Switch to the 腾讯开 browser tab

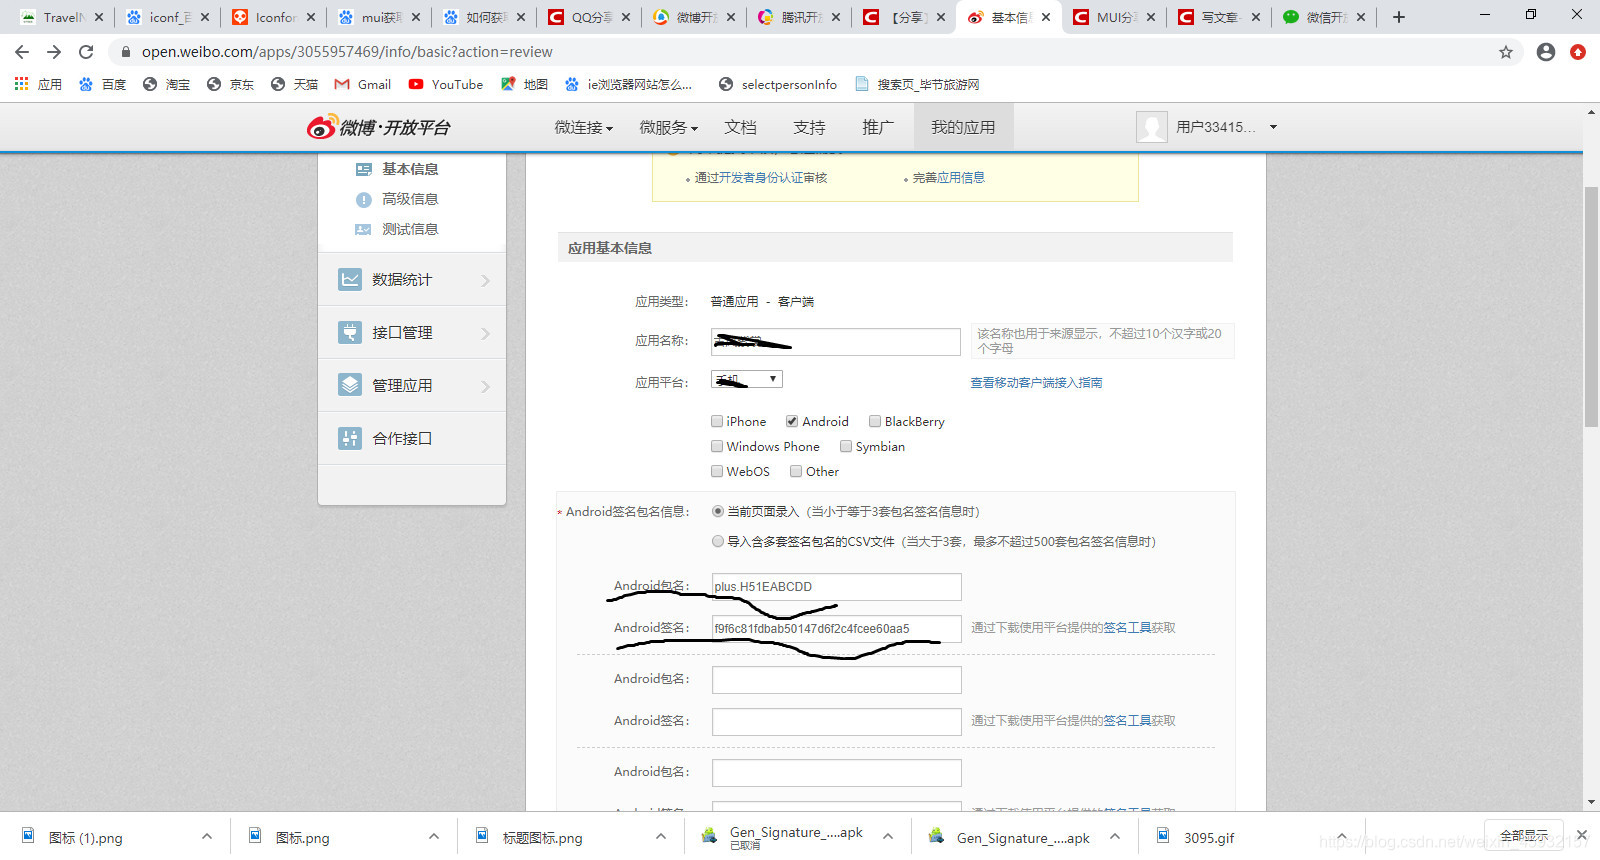[x=800, y=17]
